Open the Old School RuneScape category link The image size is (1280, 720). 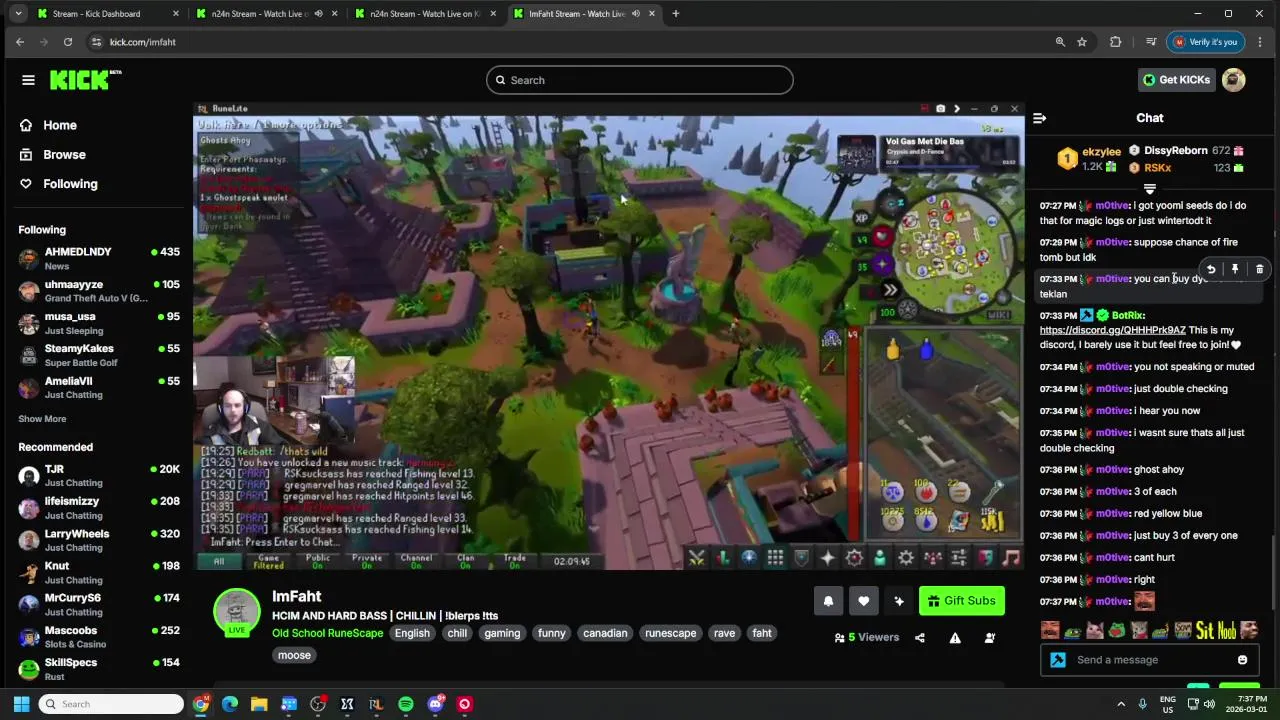click(327, 633)
